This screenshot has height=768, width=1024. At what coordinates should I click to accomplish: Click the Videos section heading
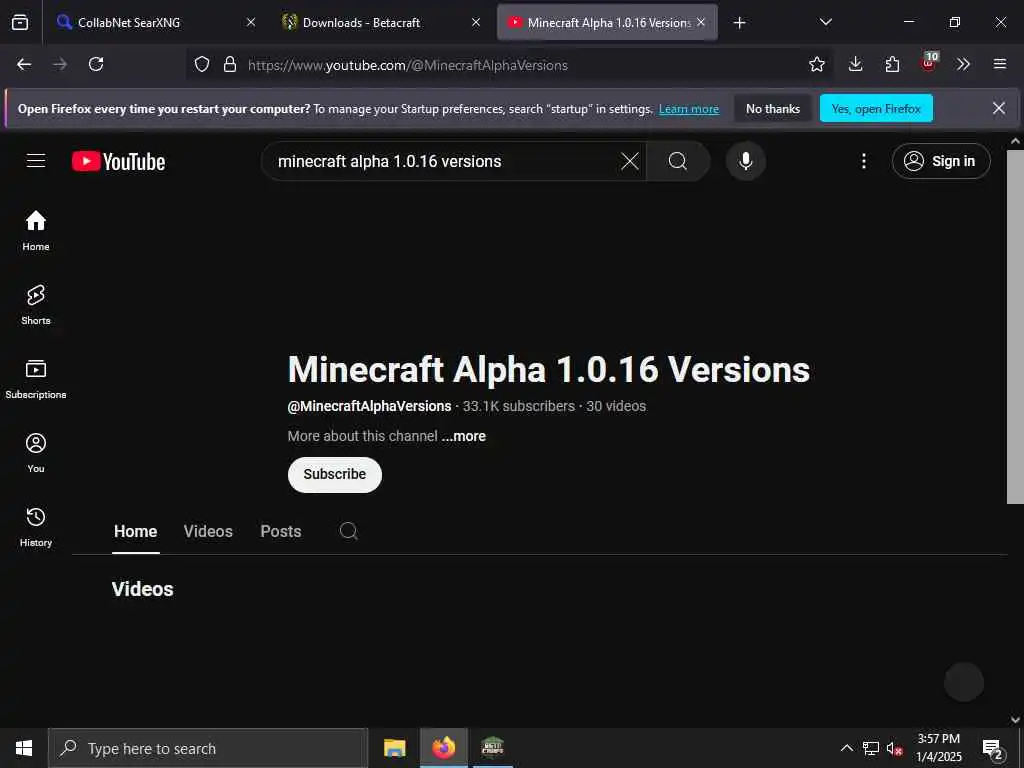coord(142,589)
